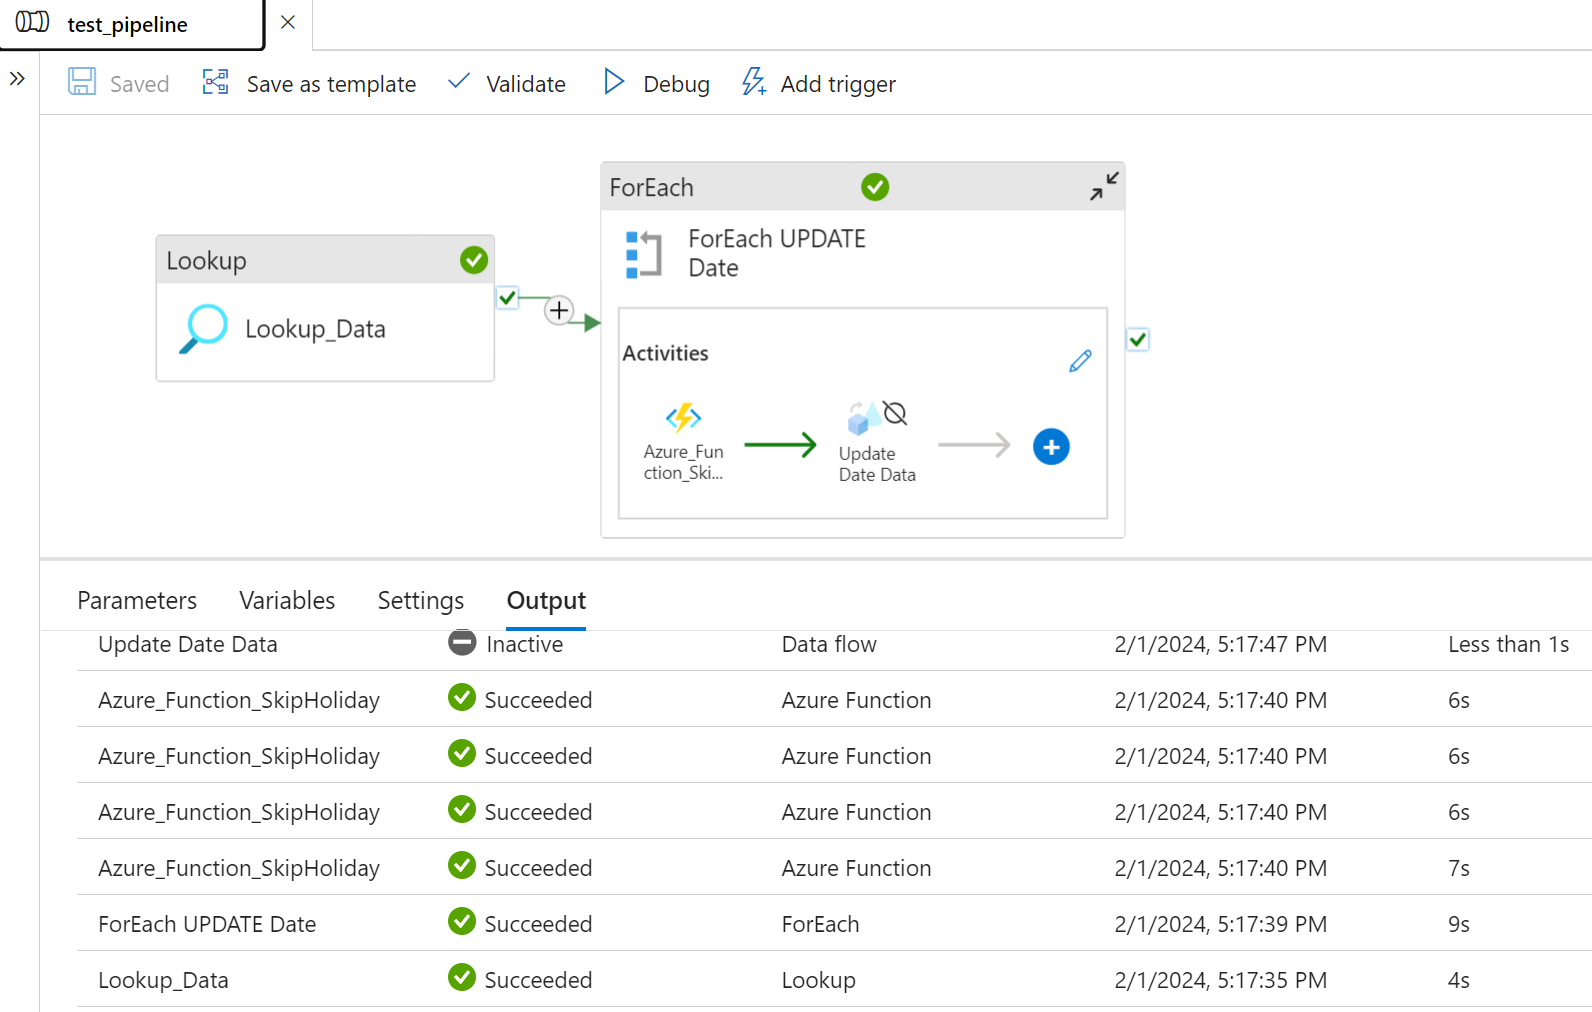This screenshot has height=1012, width=1592.
Task: Edit ForEach activities with pencil icon
Action: point(1080,361)
